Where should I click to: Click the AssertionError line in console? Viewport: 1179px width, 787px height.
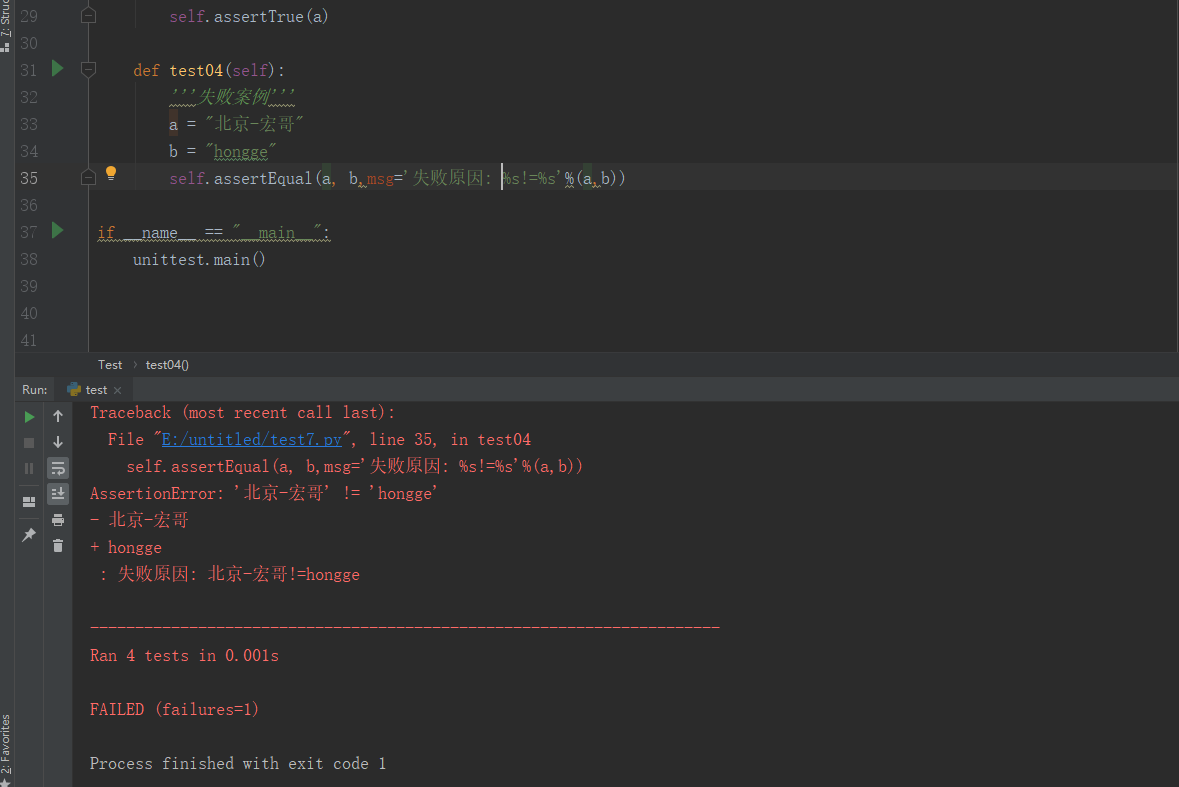pyautogui.click(x=264, y=493)
